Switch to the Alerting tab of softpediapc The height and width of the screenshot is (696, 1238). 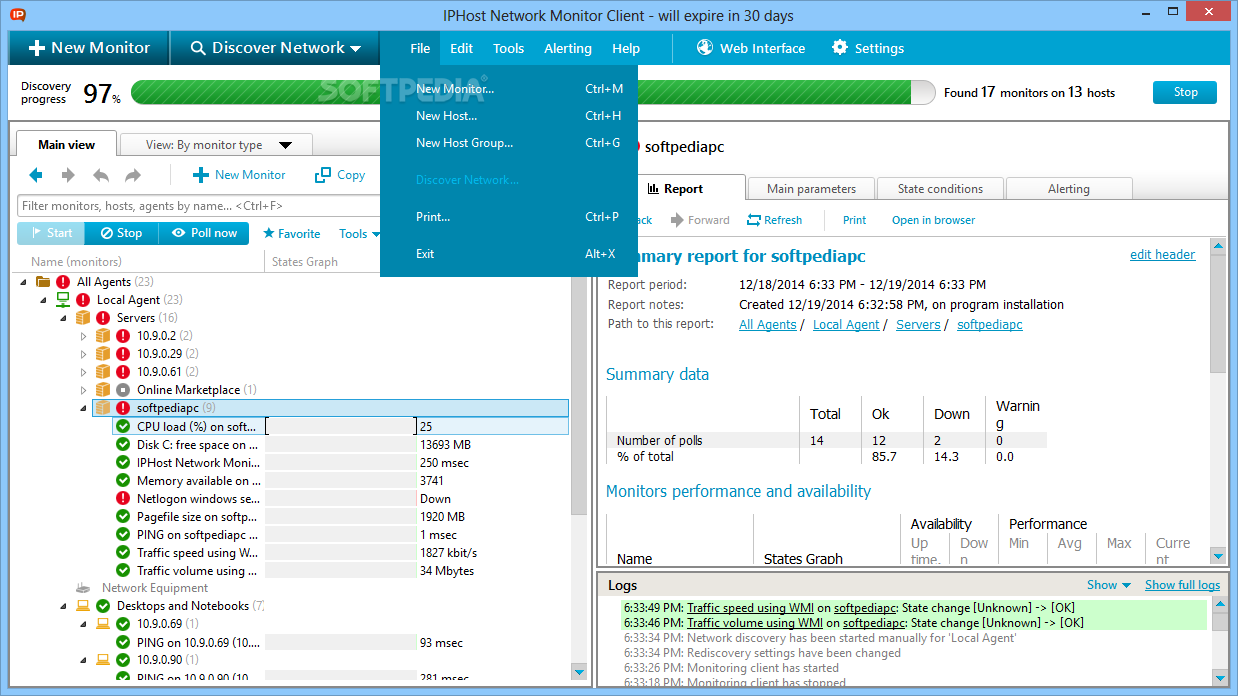coord(1069,189)
